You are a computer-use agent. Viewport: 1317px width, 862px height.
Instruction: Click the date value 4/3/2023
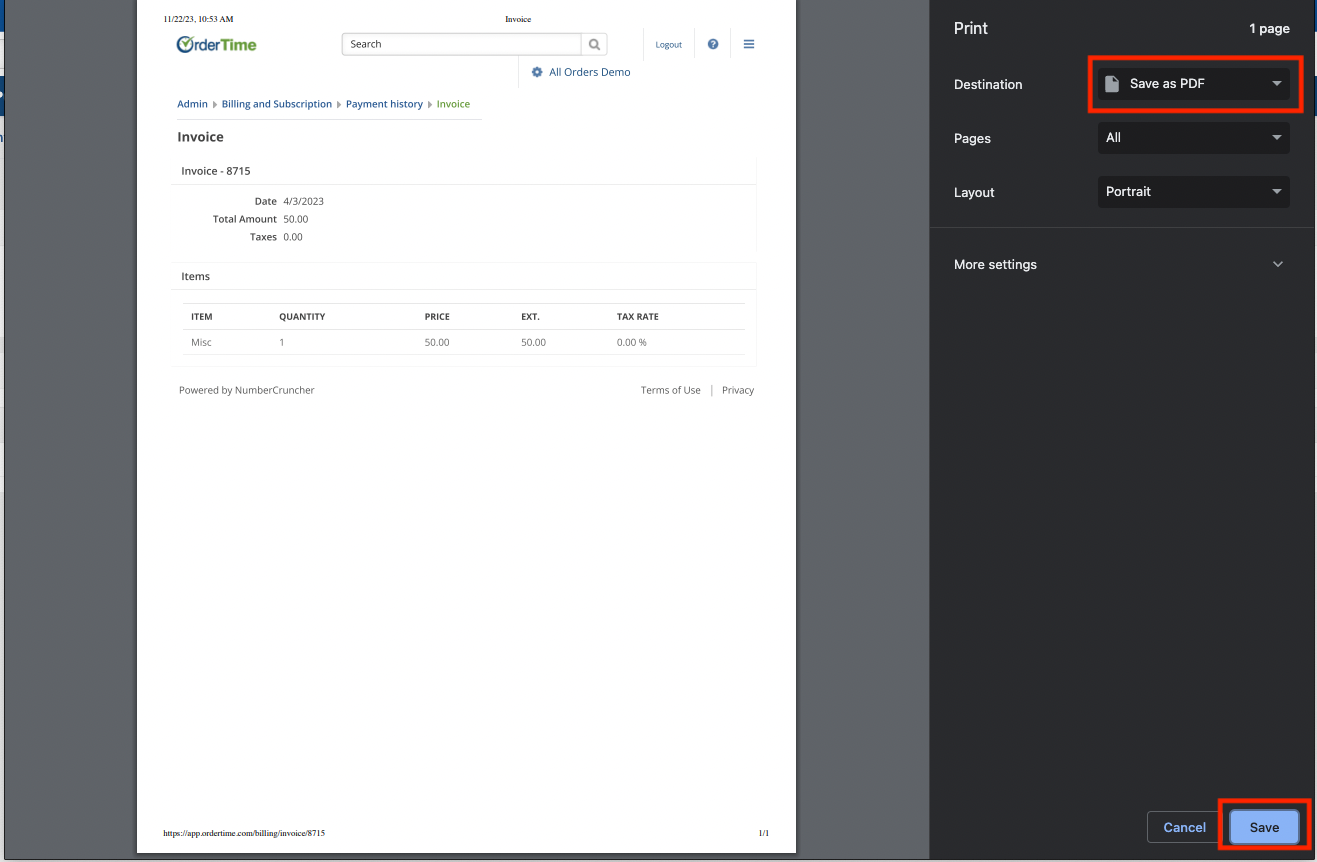(304, 201)
